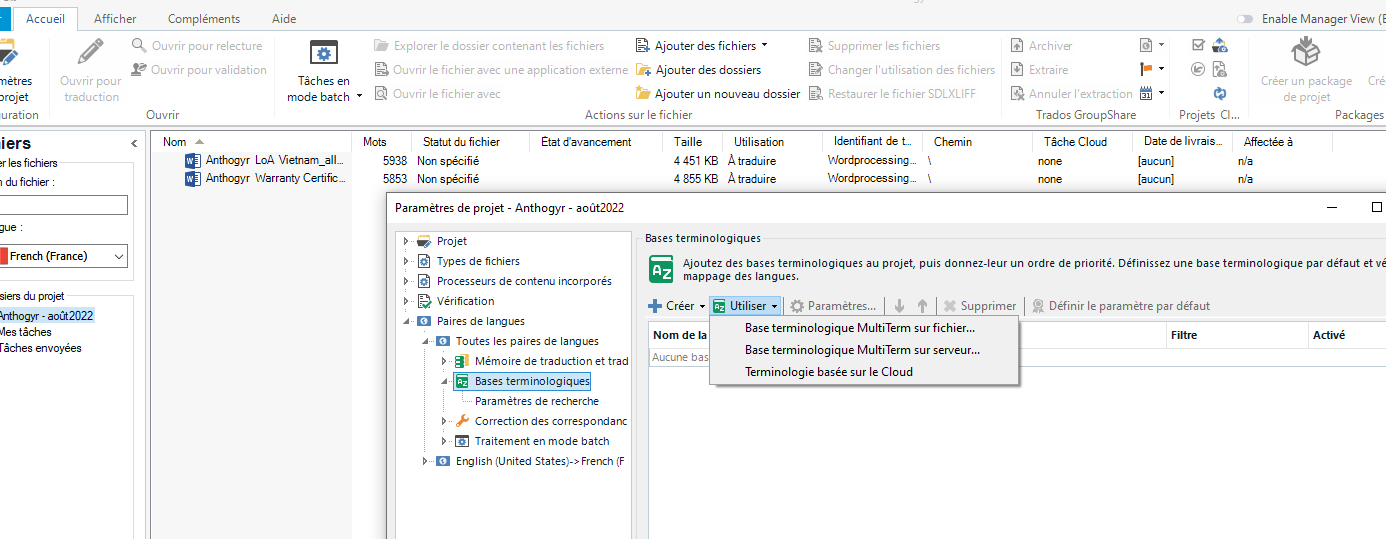Switch to the Compléments ribbon tab

(204, 19)
